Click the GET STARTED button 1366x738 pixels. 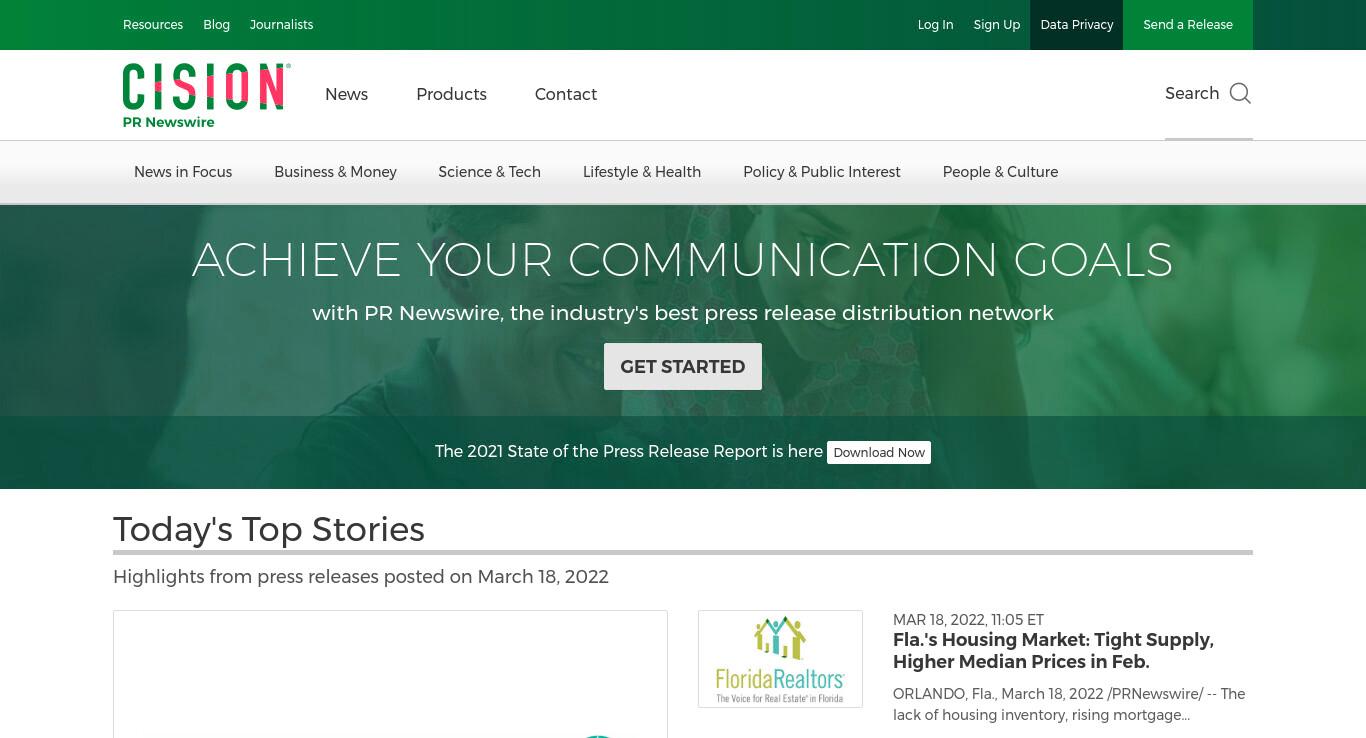683,366
